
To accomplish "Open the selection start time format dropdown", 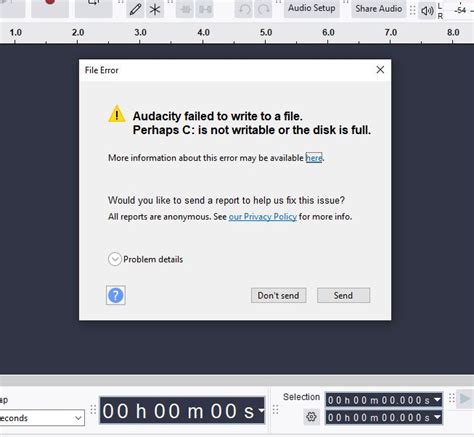I will pyautogui.click(x=437, y=399).
